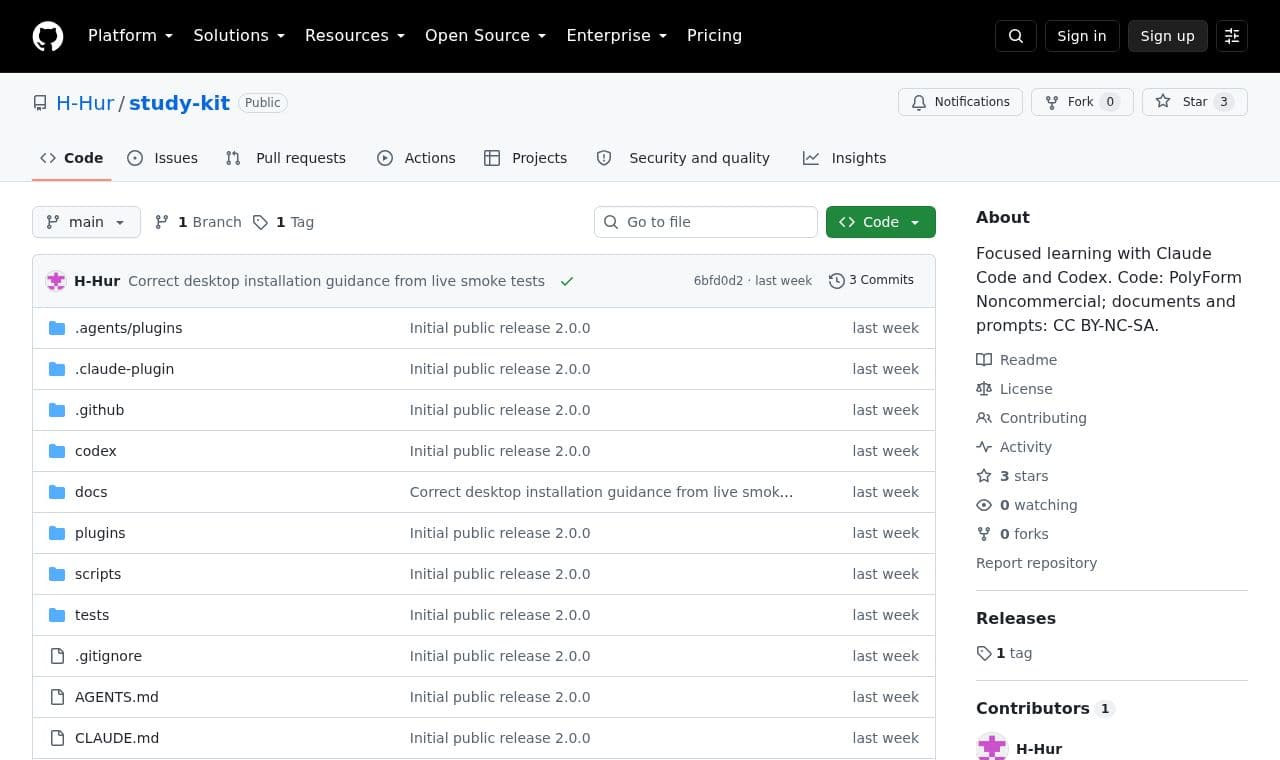1280x760 pixels.
Task: Click the GitHub logo icon
Action: [48, 36]
